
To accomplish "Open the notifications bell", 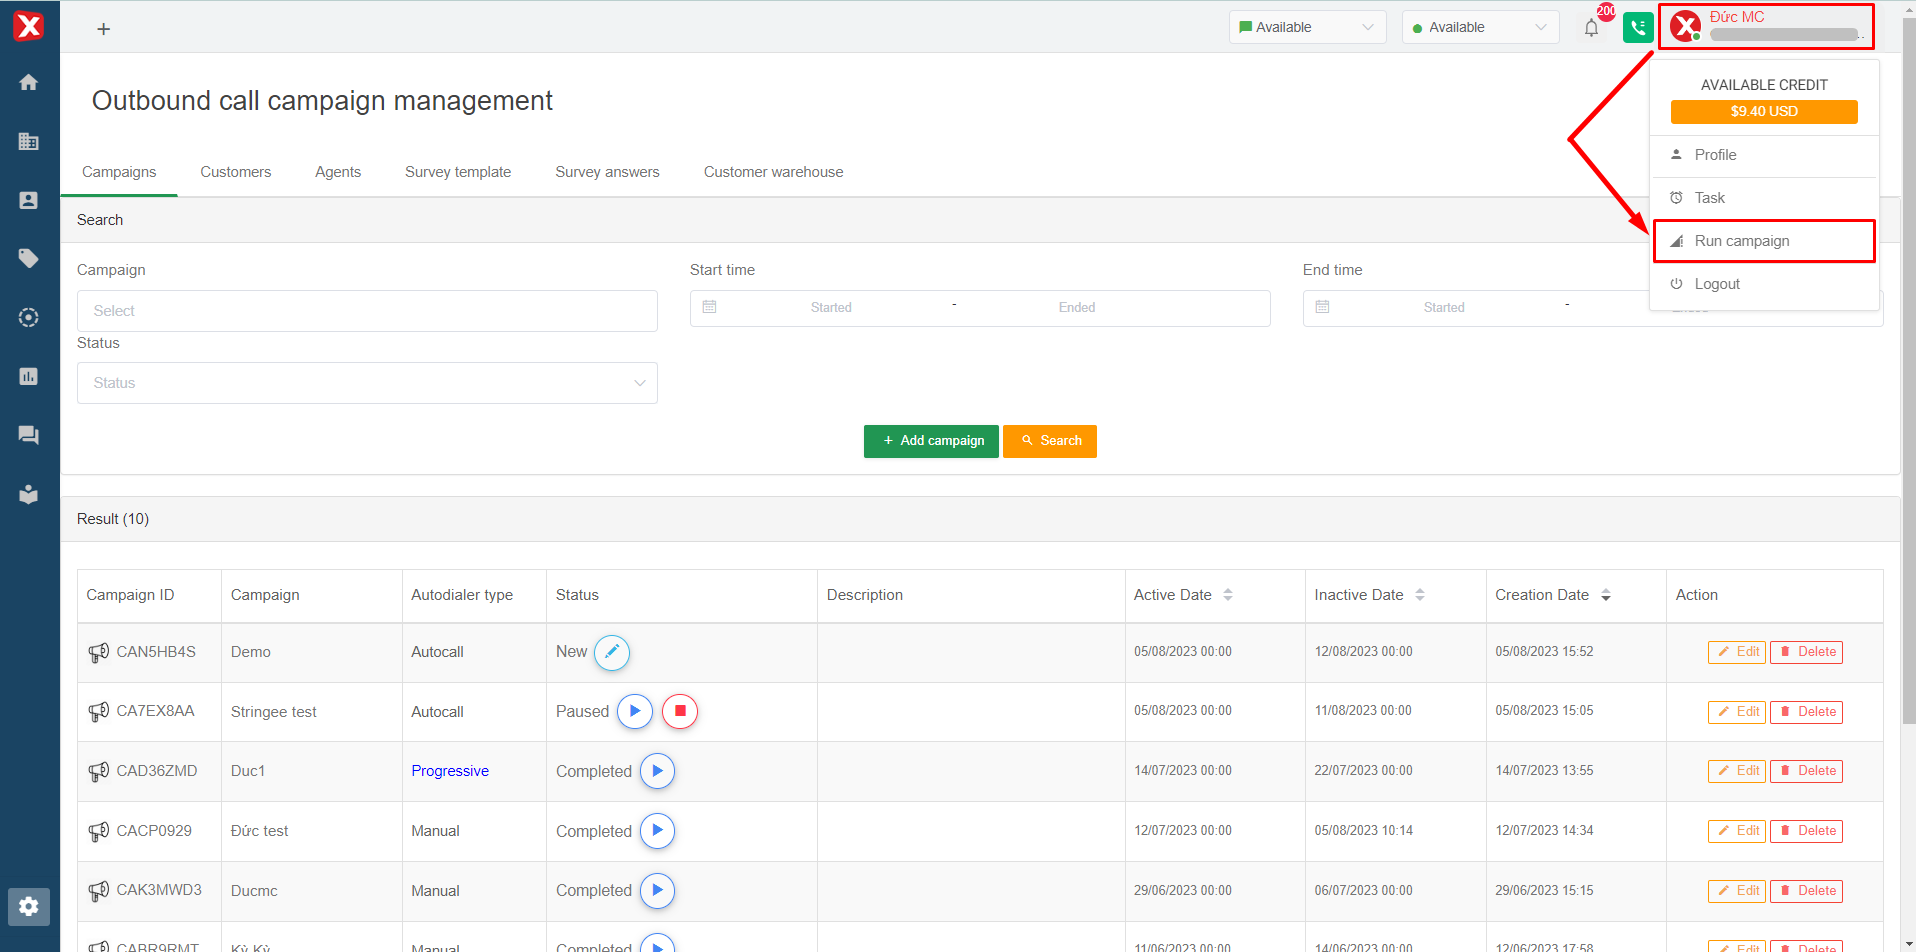I will point(1591,28).
